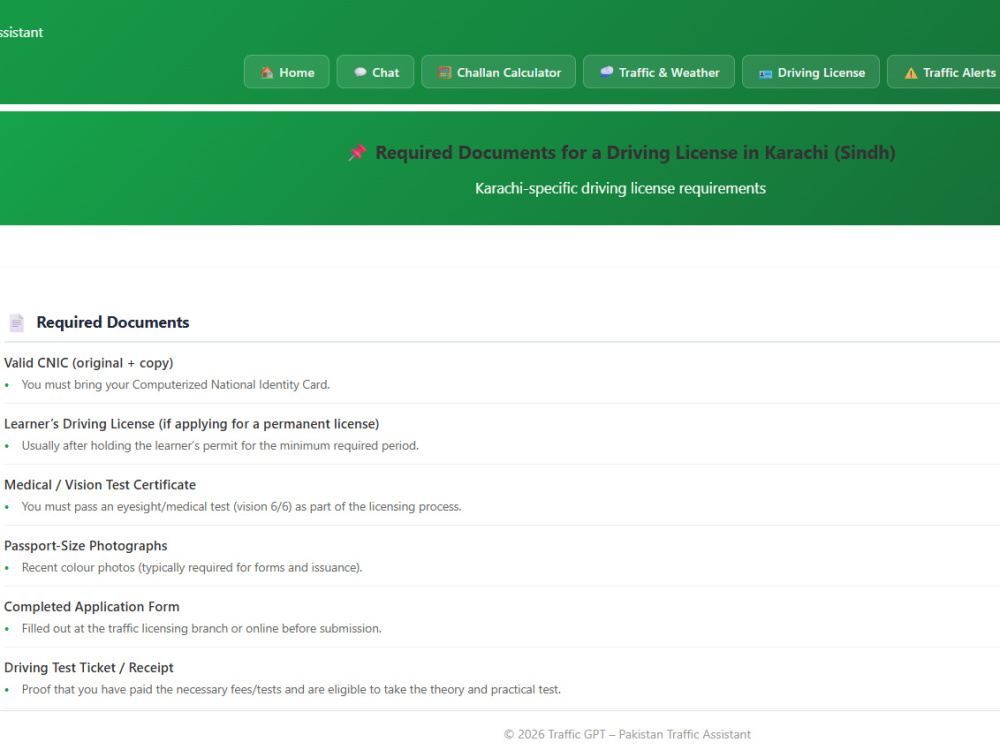Click the Computerized National Identity Card line
This screenshot has width=1000, height=750.
[x=175, y=385]
